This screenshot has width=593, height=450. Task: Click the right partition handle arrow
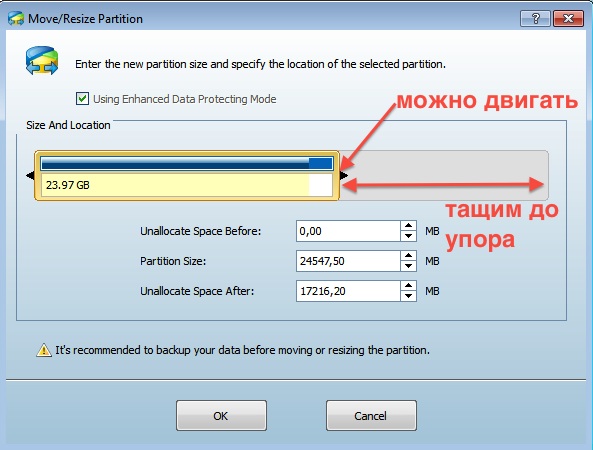pos(344,175)
